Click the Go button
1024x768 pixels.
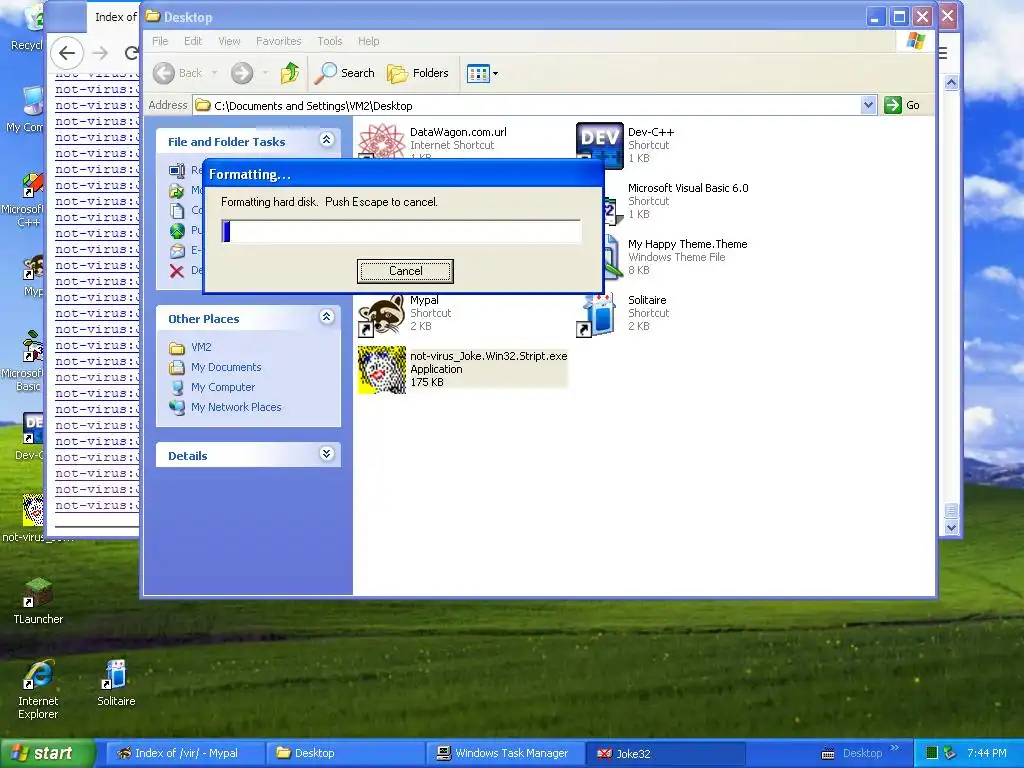(902, 105)
